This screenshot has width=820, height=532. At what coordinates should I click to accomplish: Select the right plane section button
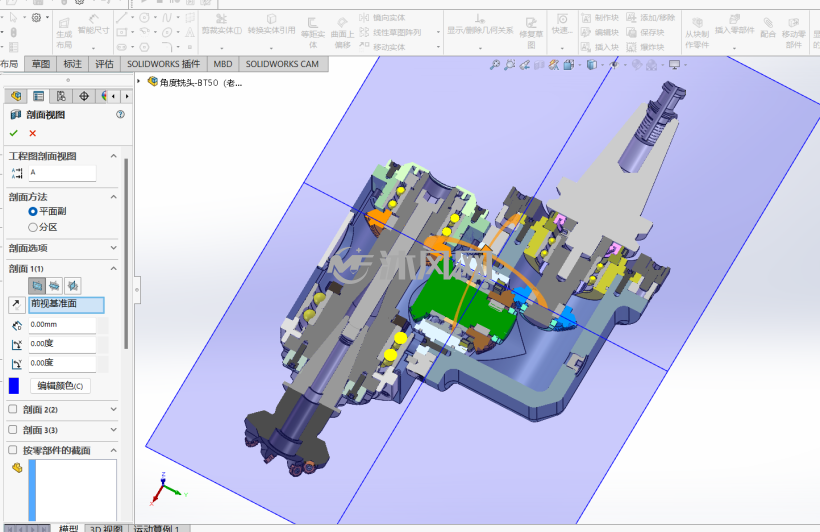coord(72,286)
